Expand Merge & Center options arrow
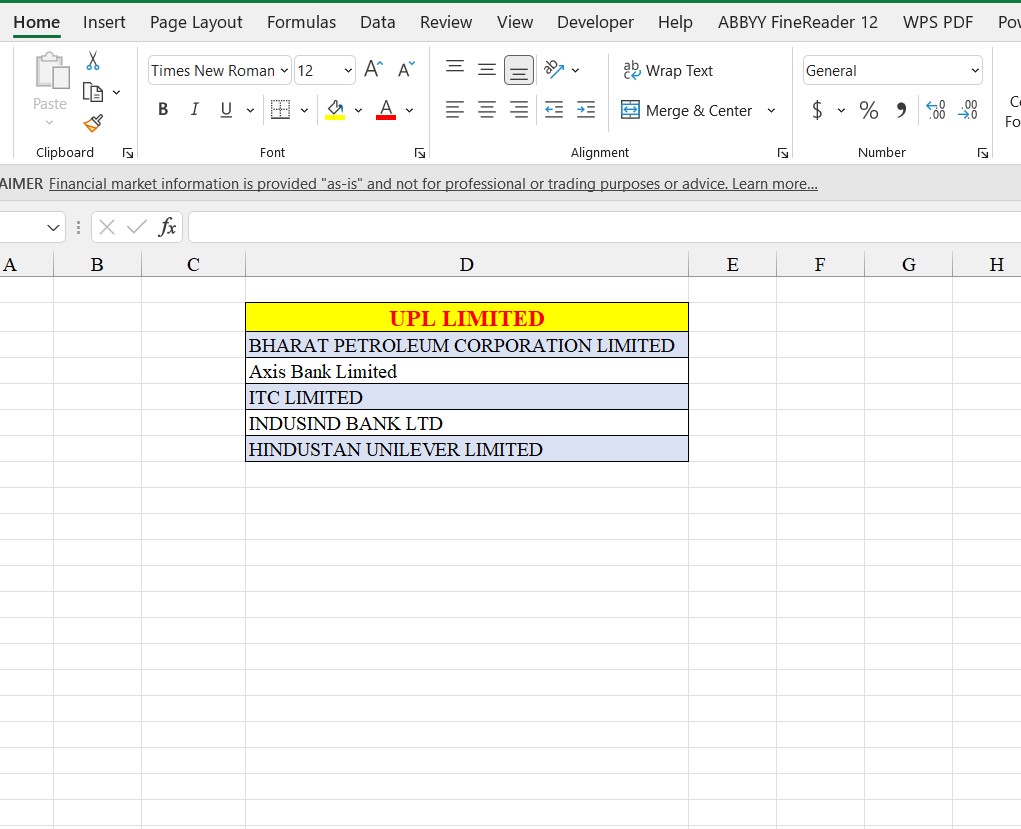1021x829 pixels. (772, 110)
